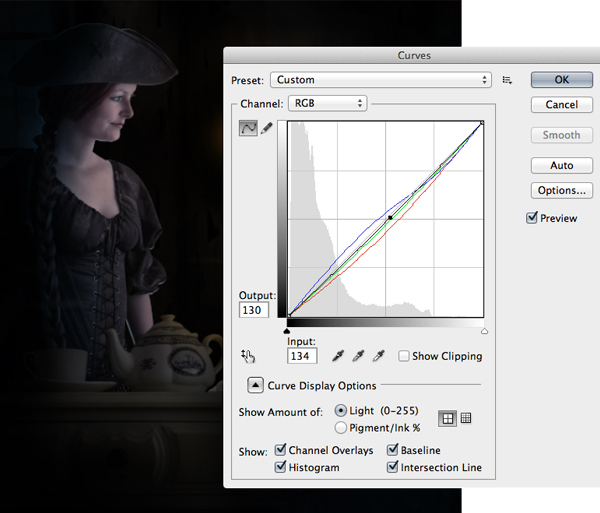The width and height of the screenshot is (600, 513).
Task: Select the Pigment/Ink % radio button
Action: pyautogui.click(x=341, y=427)
